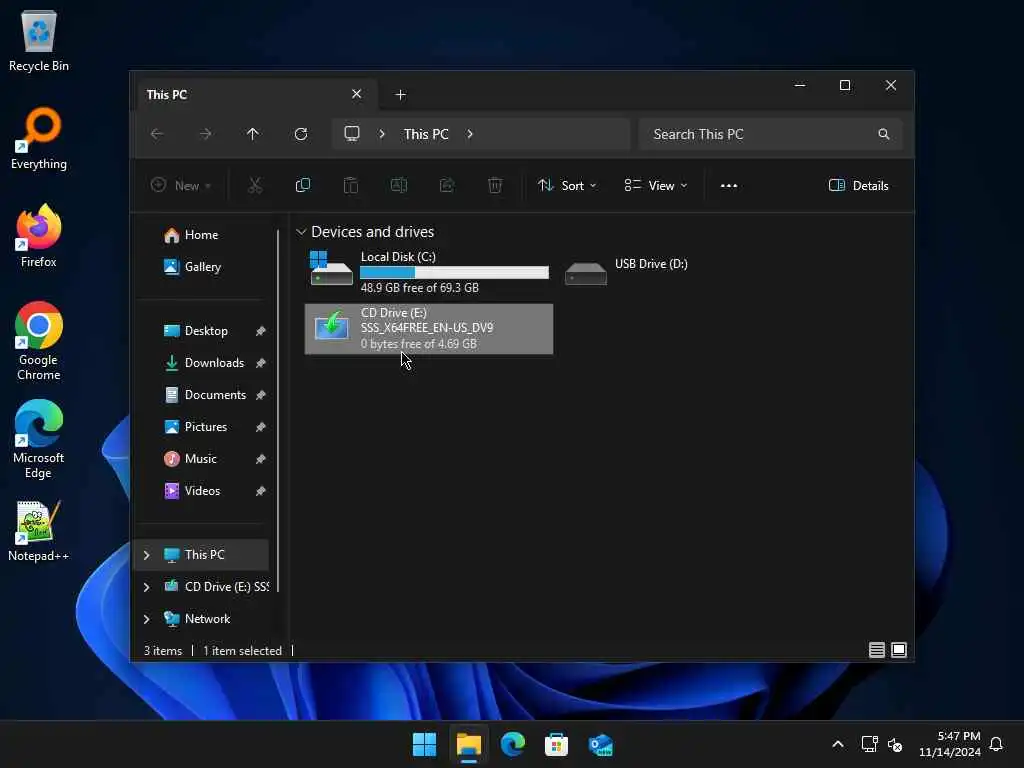Open Windows Start menu
Image resolution: width=1024 pixels, height=768 pixels.
[x=424, y=744]
